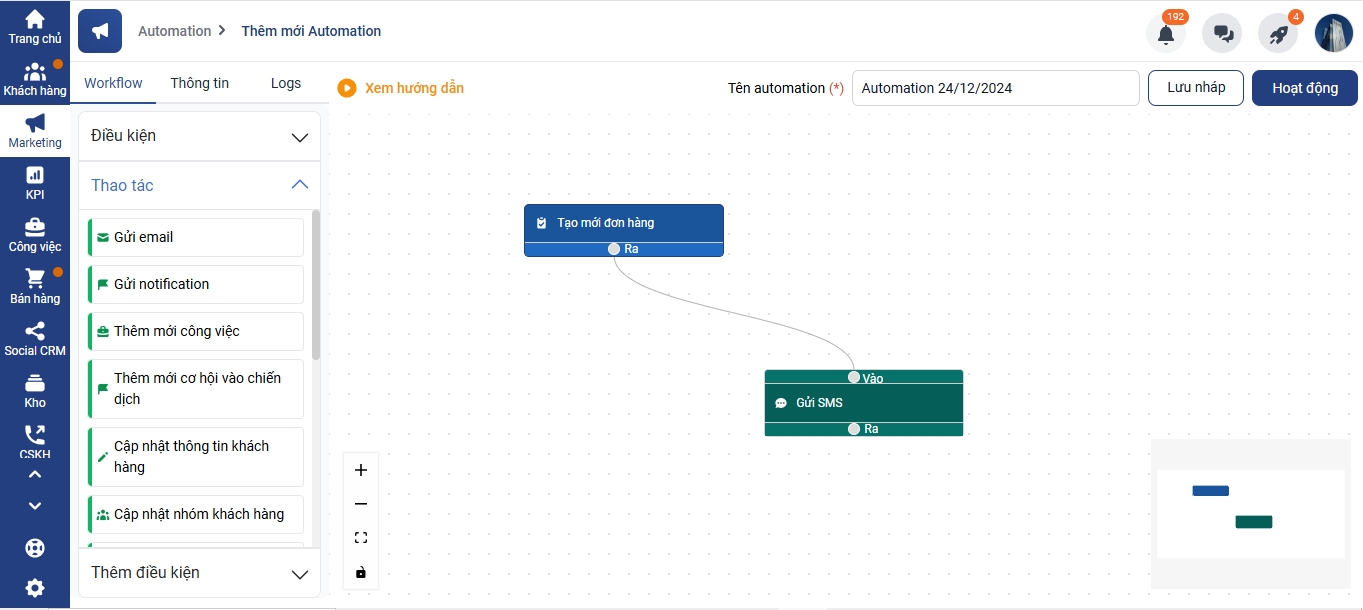Click the Tên automation input field
The width and height of the screenshot is (1363, 610).
pos(995,88)
